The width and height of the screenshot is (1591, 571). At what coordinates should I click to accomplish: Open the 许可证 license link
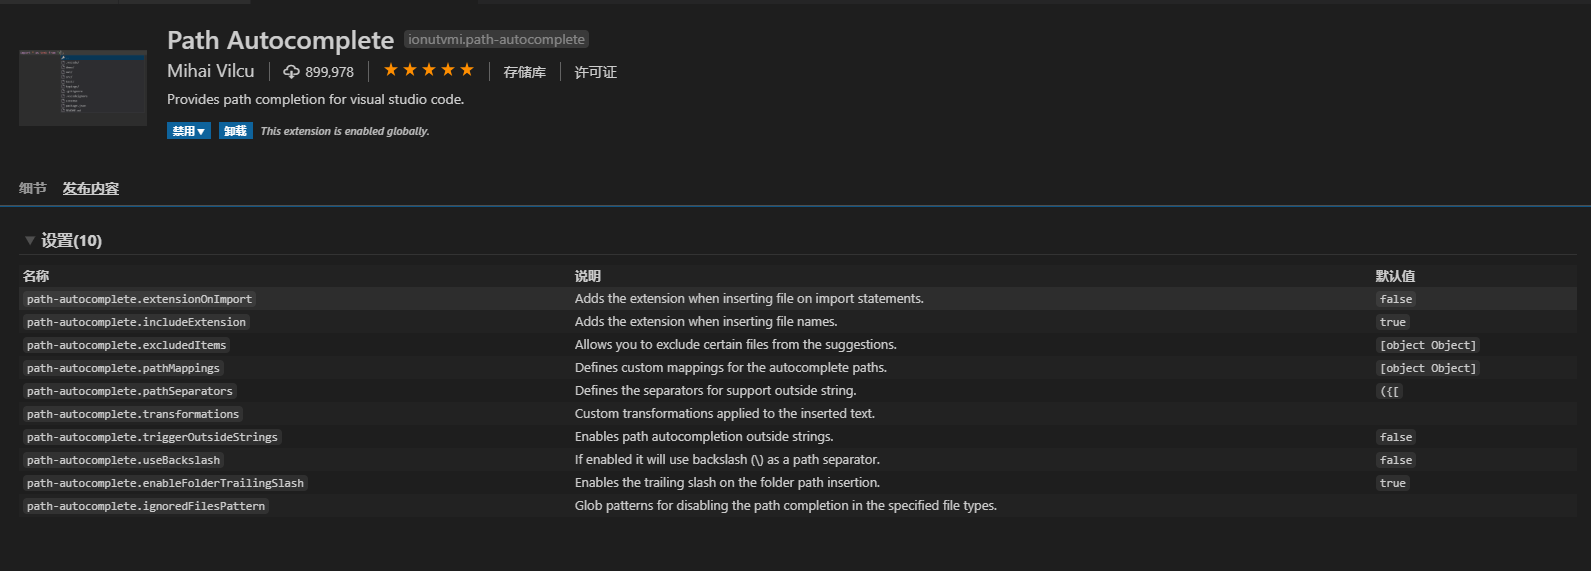tap(595, 72)
